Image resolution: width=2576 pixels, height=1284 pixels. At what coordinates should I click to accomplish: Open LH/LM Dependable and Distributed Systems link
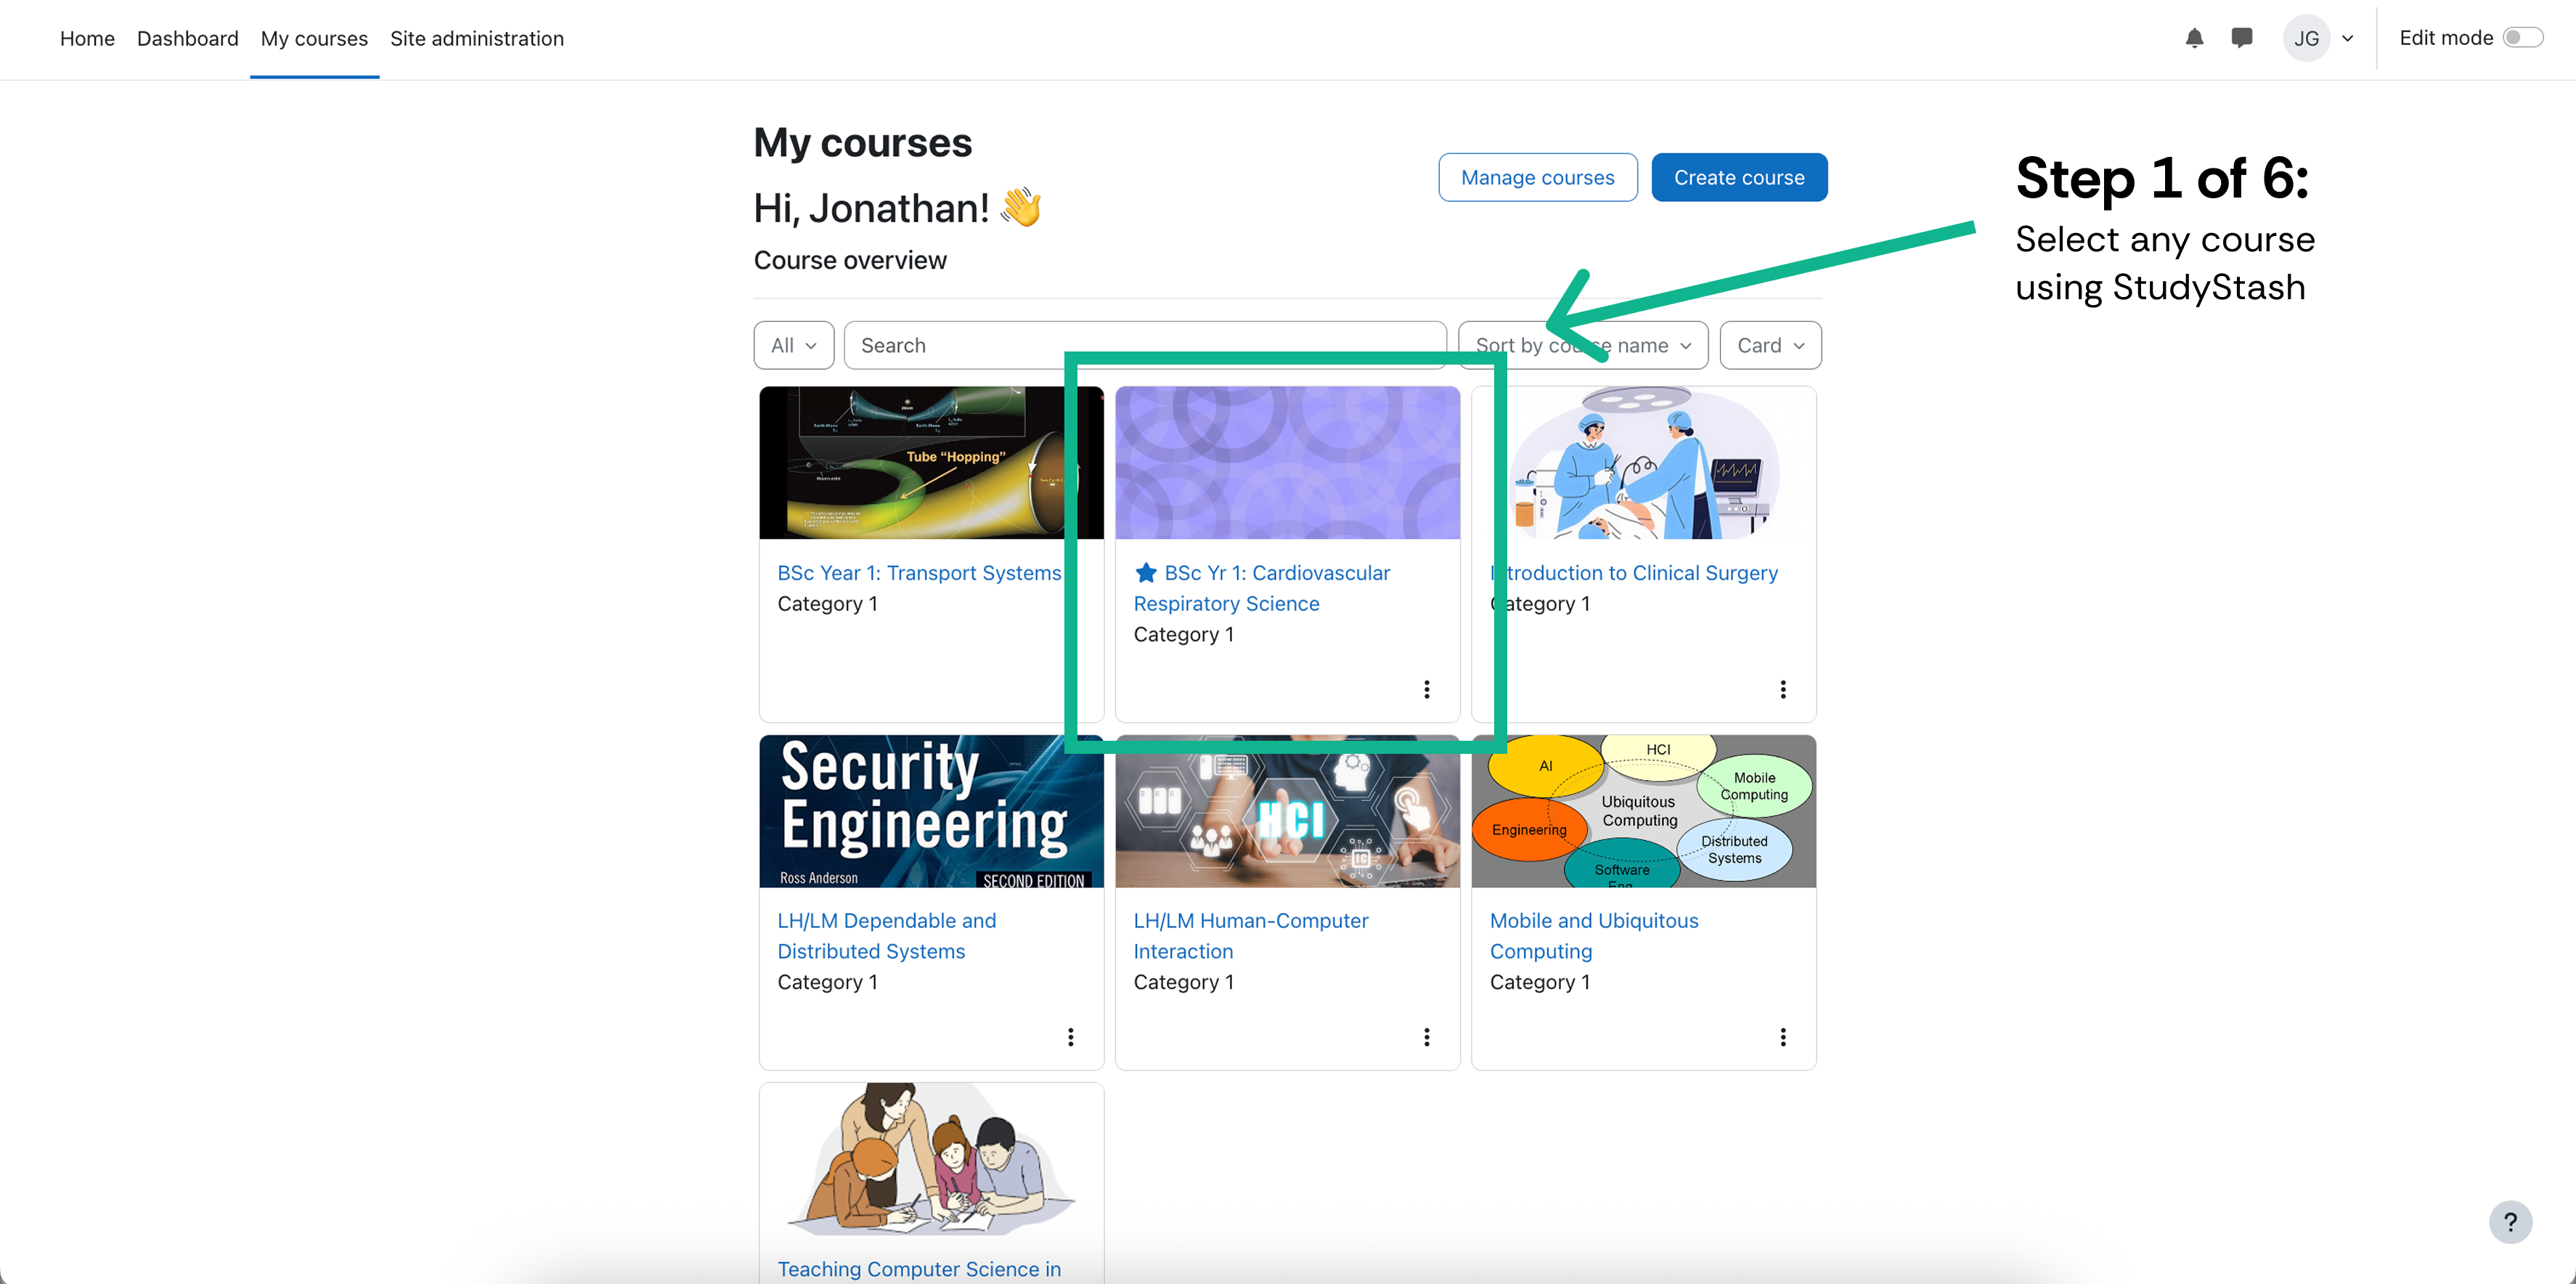[x=887, y=936]
